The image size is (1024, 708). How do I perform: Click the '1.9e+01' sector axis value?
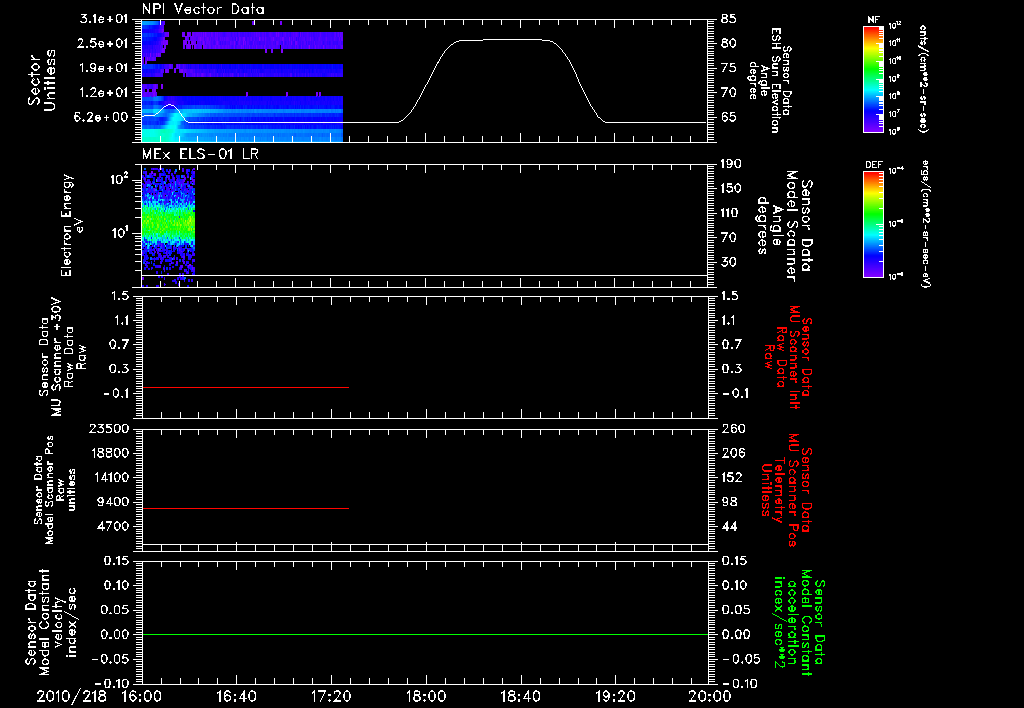pos(104,68)
